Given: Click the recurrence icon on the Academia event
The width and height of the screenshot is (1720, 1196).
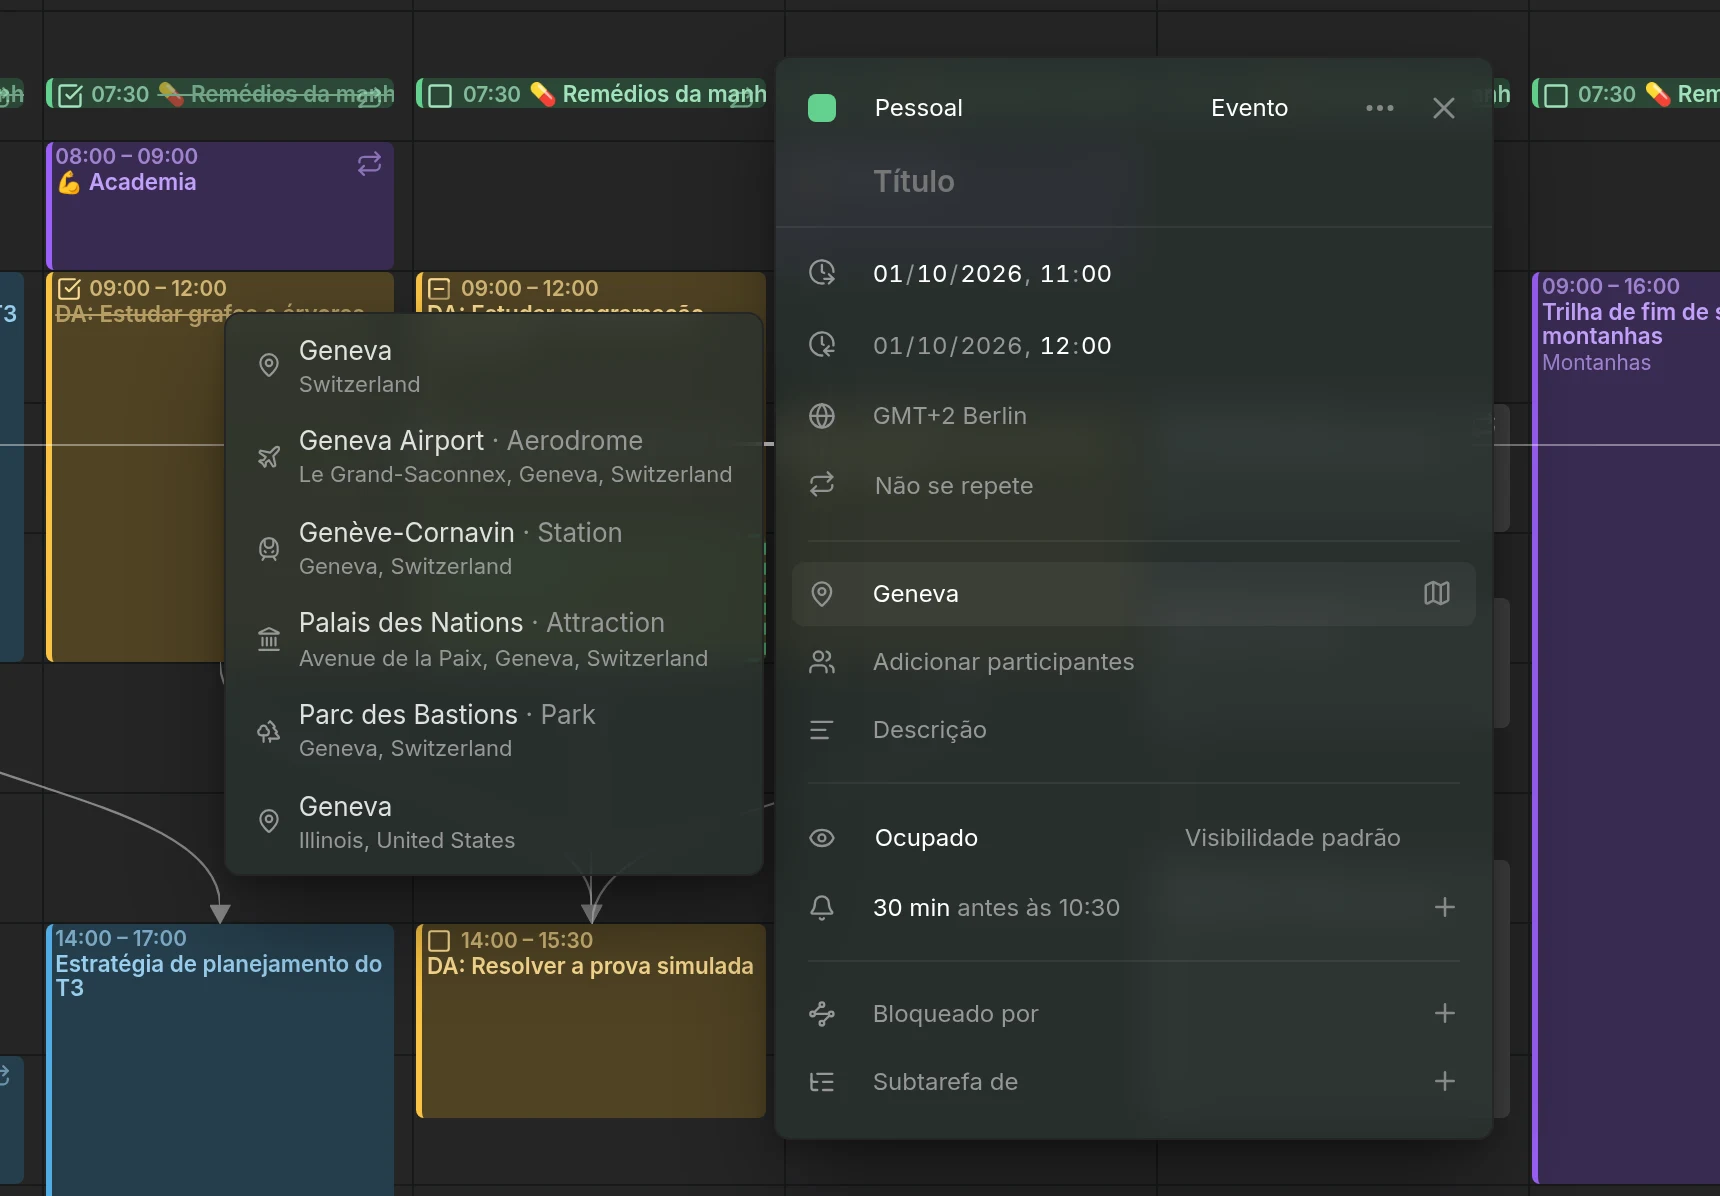Looking at the screenshot, I should (370, 163).
